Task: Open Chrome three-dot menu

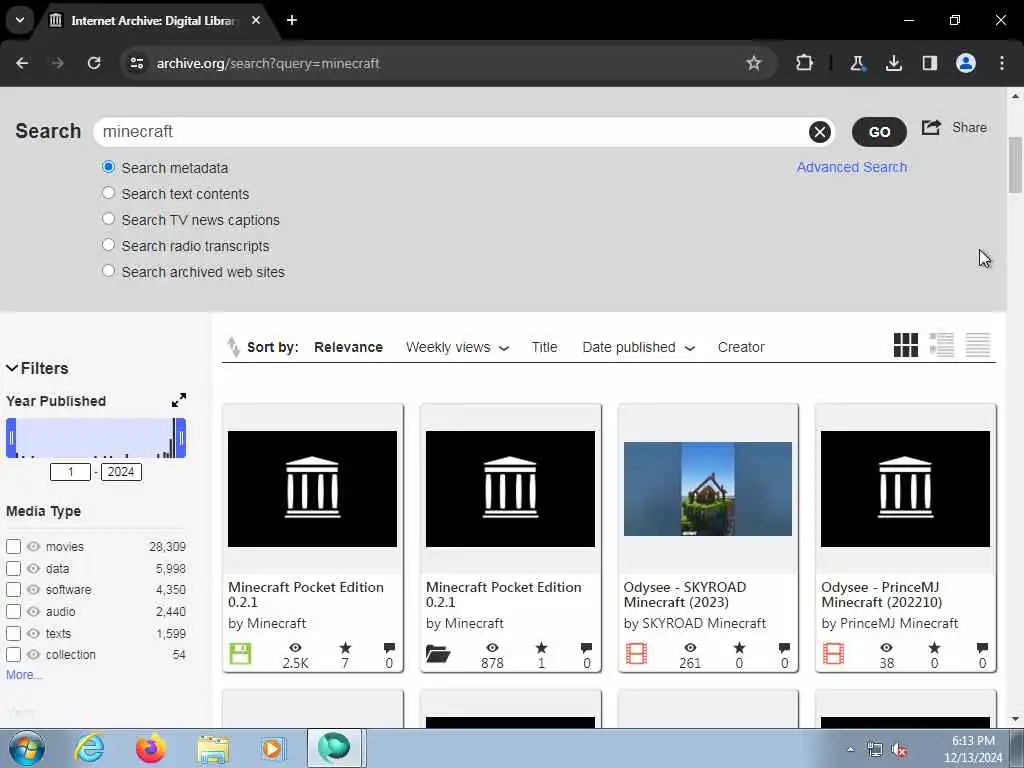Action: coord(1002,63)
